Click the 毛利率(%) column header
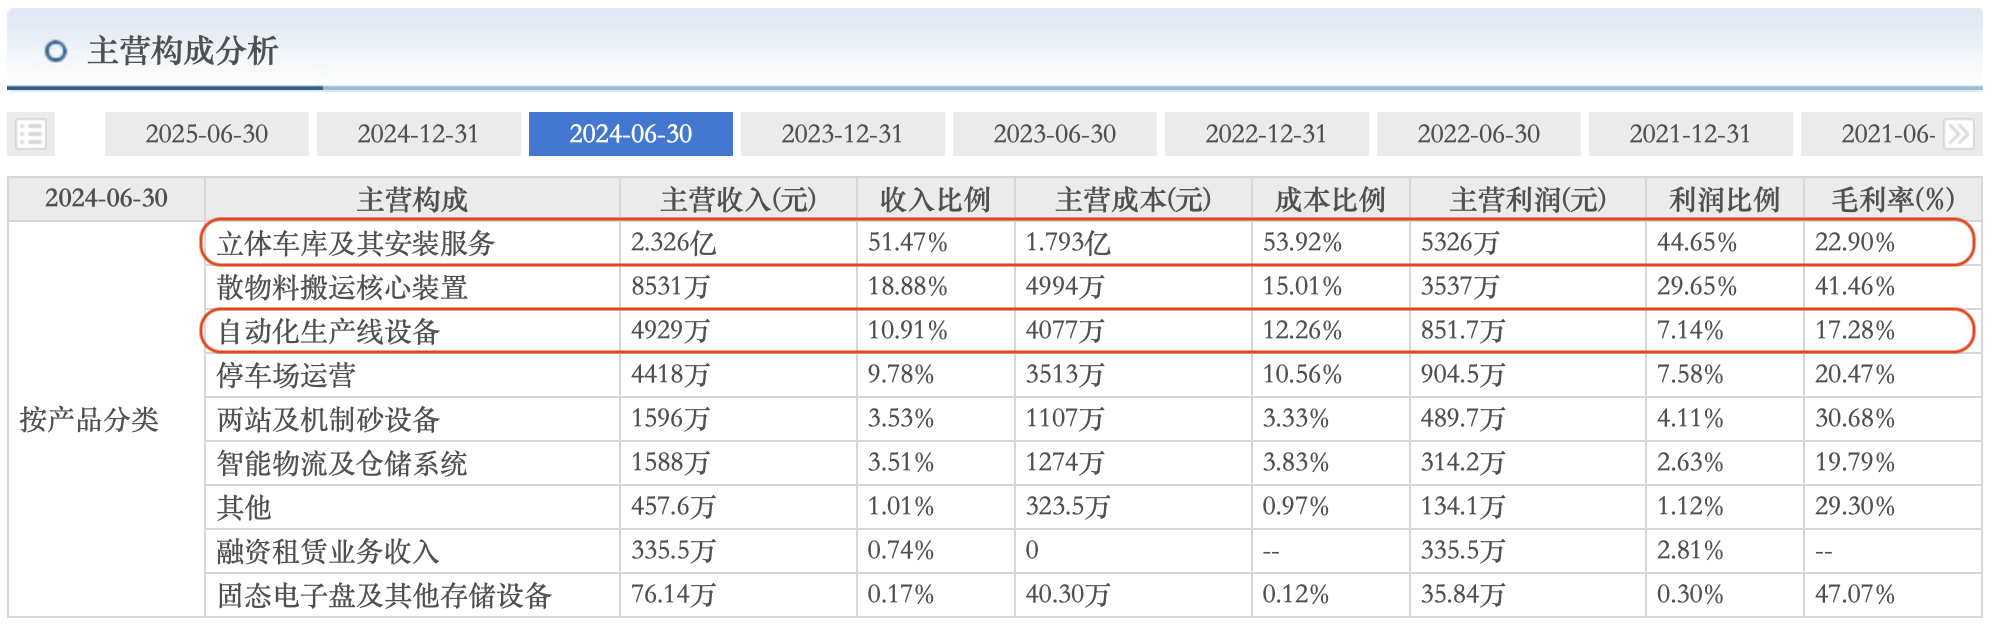Screen dimensions: 1992x628 (x=1892, y=199)
